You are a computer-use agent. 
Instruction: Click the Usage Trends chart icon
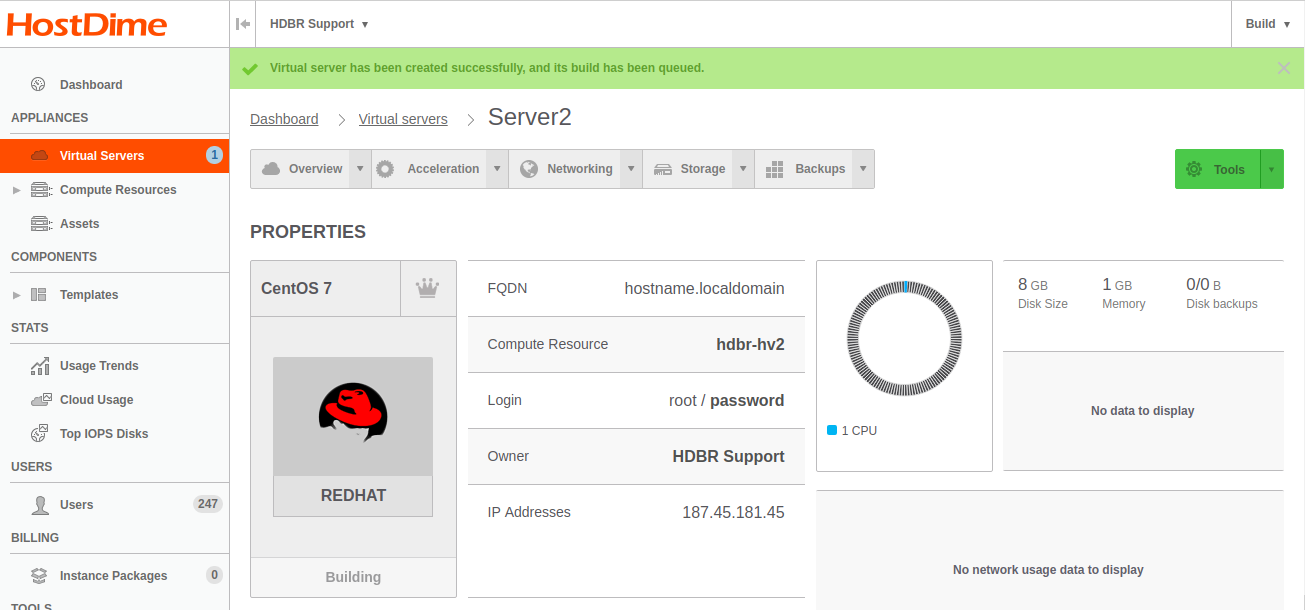point(40,366)
